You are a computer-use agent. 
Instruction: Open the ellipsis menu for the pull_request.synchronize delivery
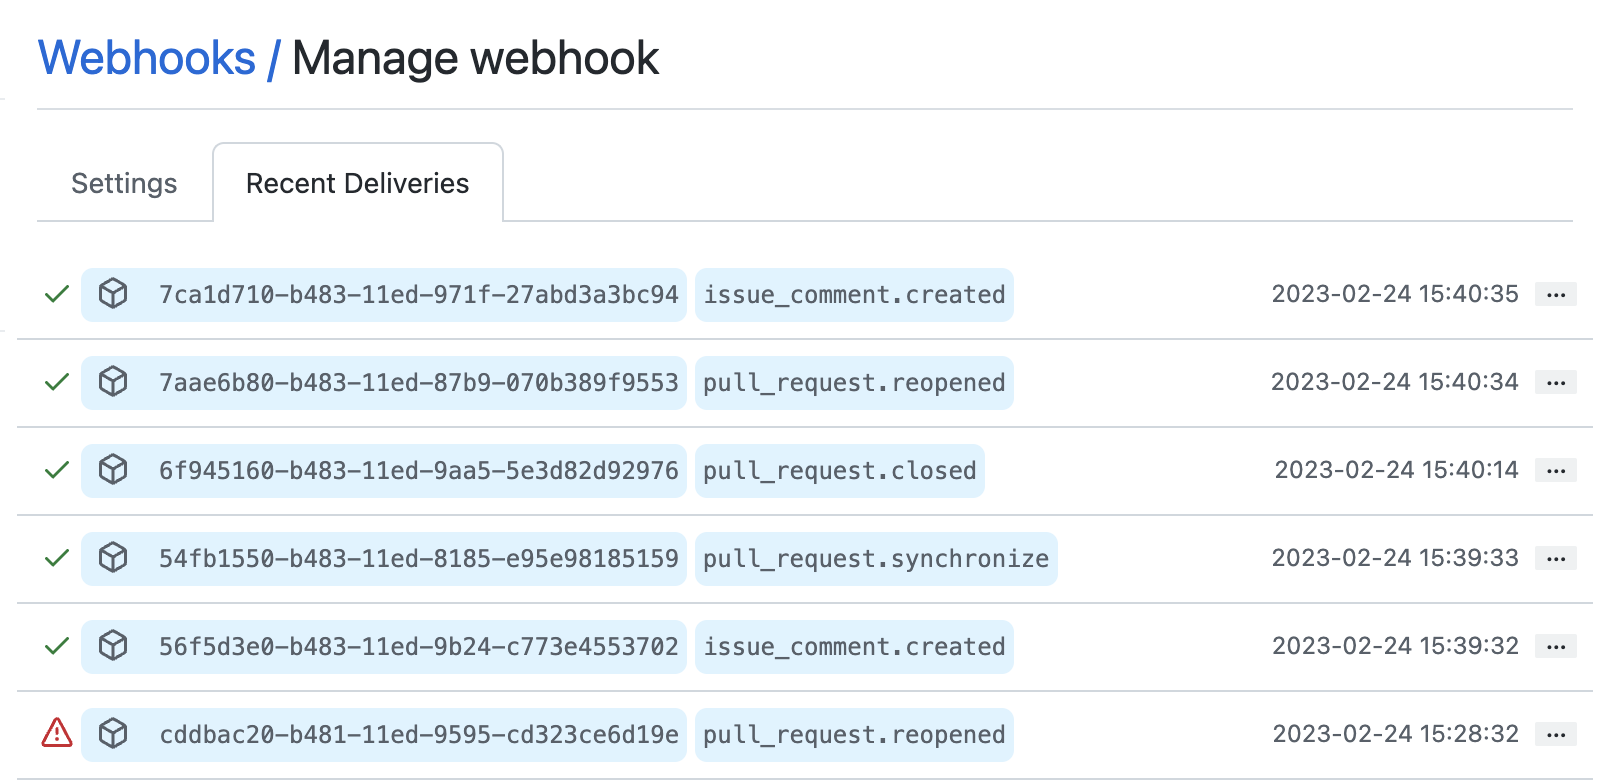coord(1556,558)
